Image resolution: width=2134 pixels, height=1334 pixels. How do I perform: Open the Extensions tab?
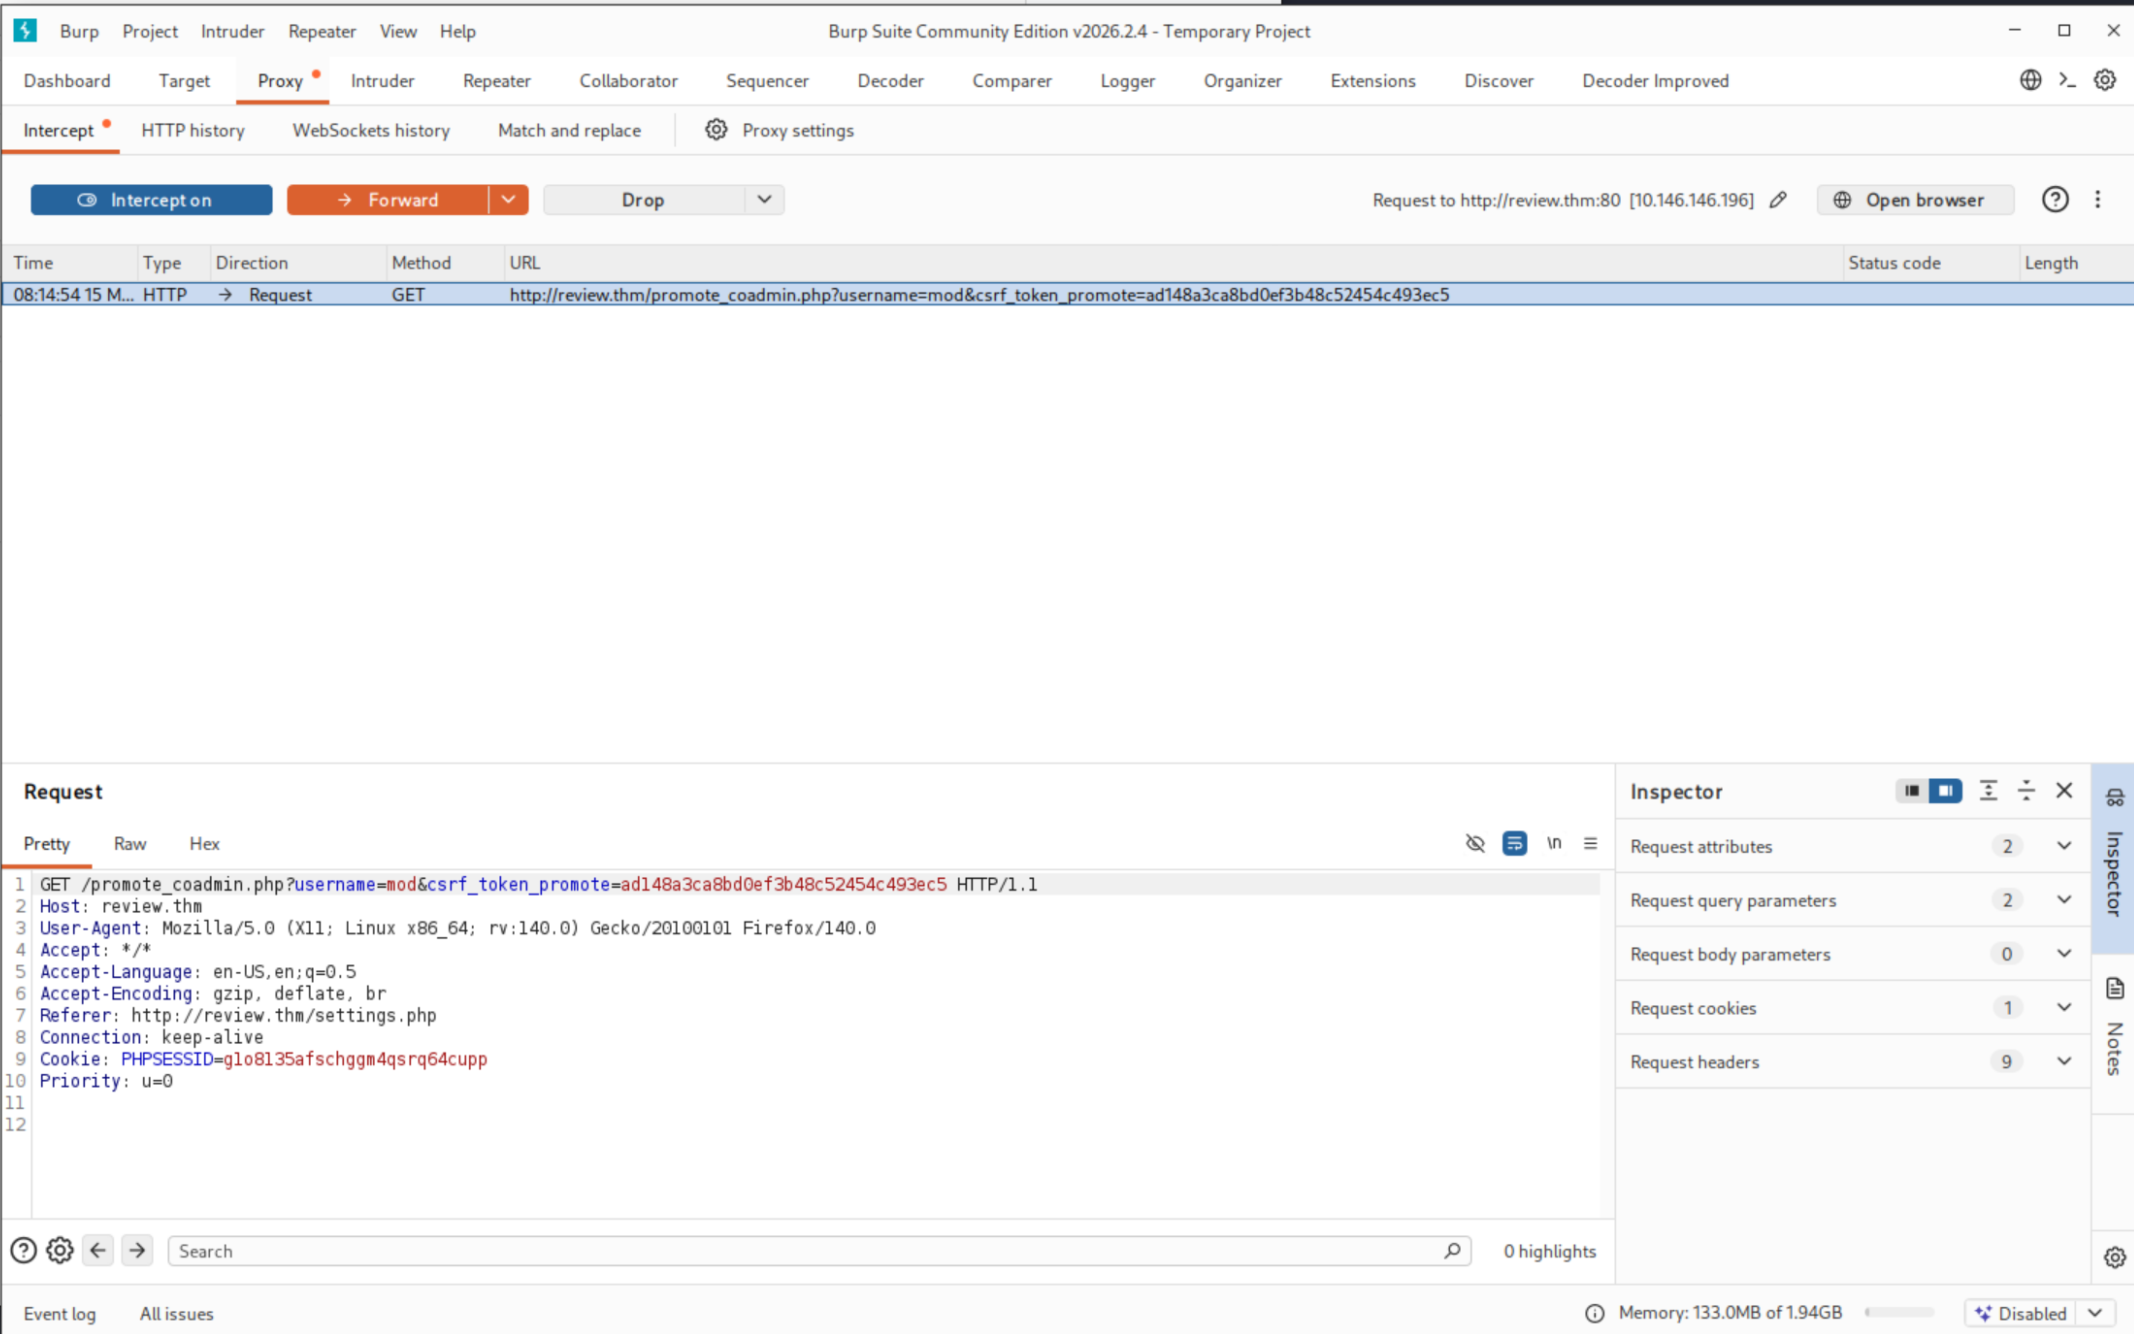[1372, 80]
